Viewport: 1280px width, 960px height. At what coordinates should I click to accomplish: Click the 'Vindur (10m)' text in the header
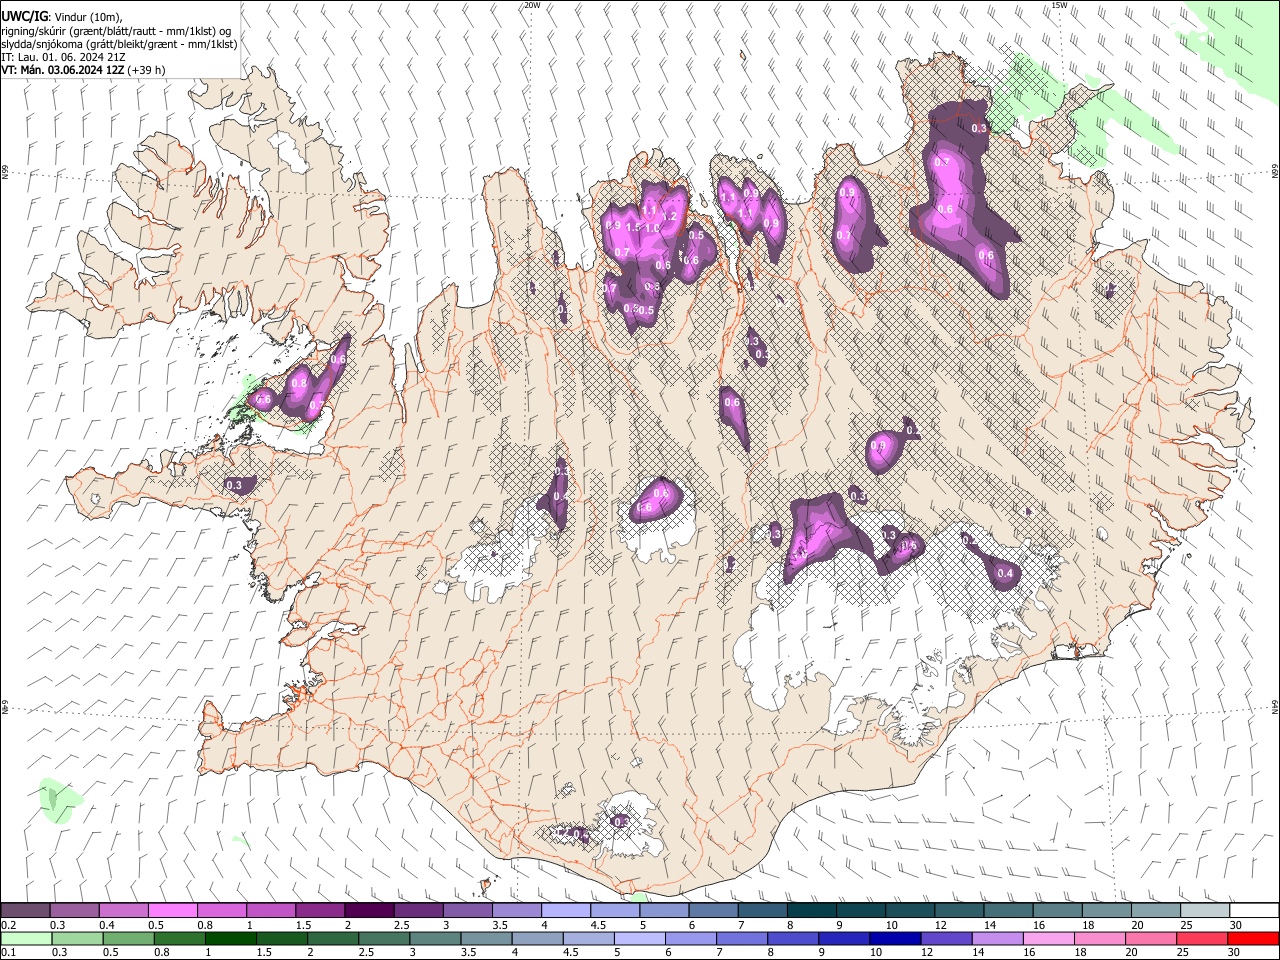(88, 16)
